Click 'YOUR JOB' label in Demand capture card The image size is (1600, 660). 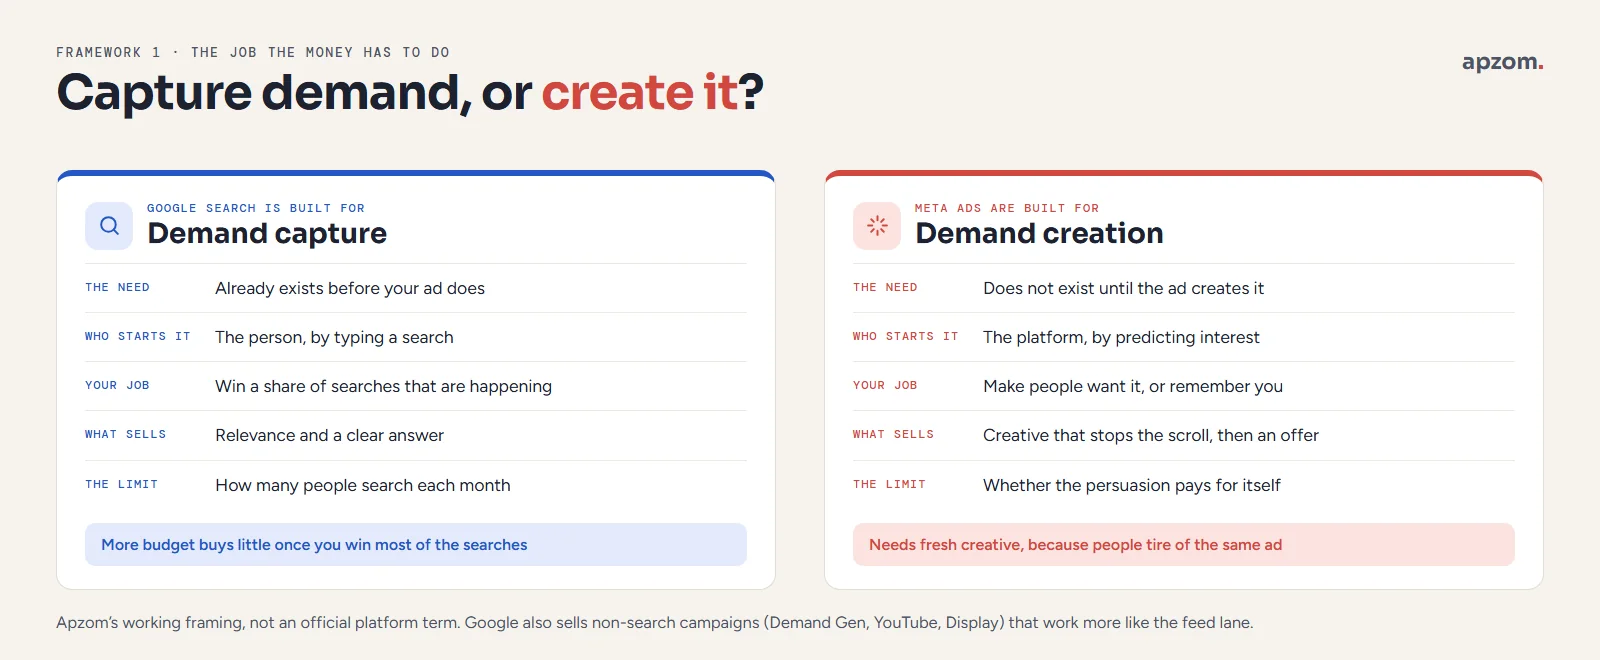[117, 385]
